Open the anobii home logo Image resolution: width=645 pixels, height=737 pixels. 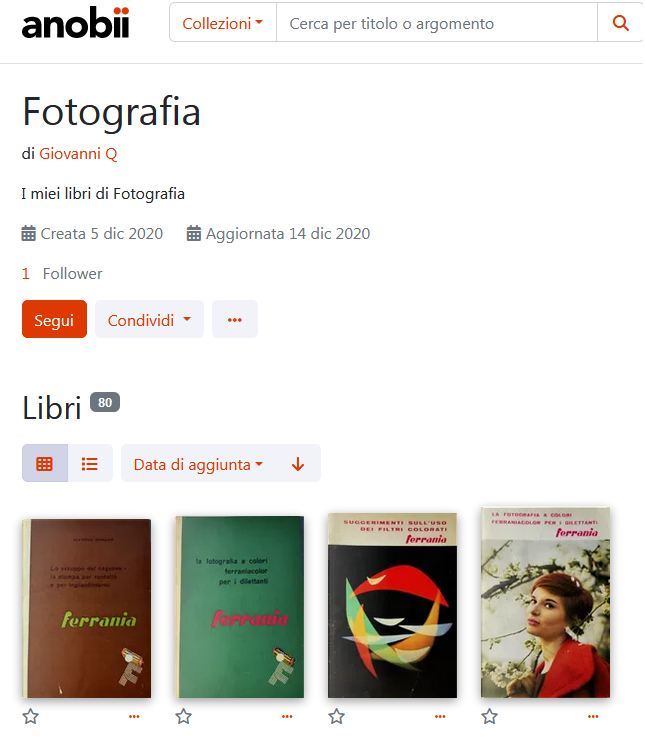click(x=75, y=23)
